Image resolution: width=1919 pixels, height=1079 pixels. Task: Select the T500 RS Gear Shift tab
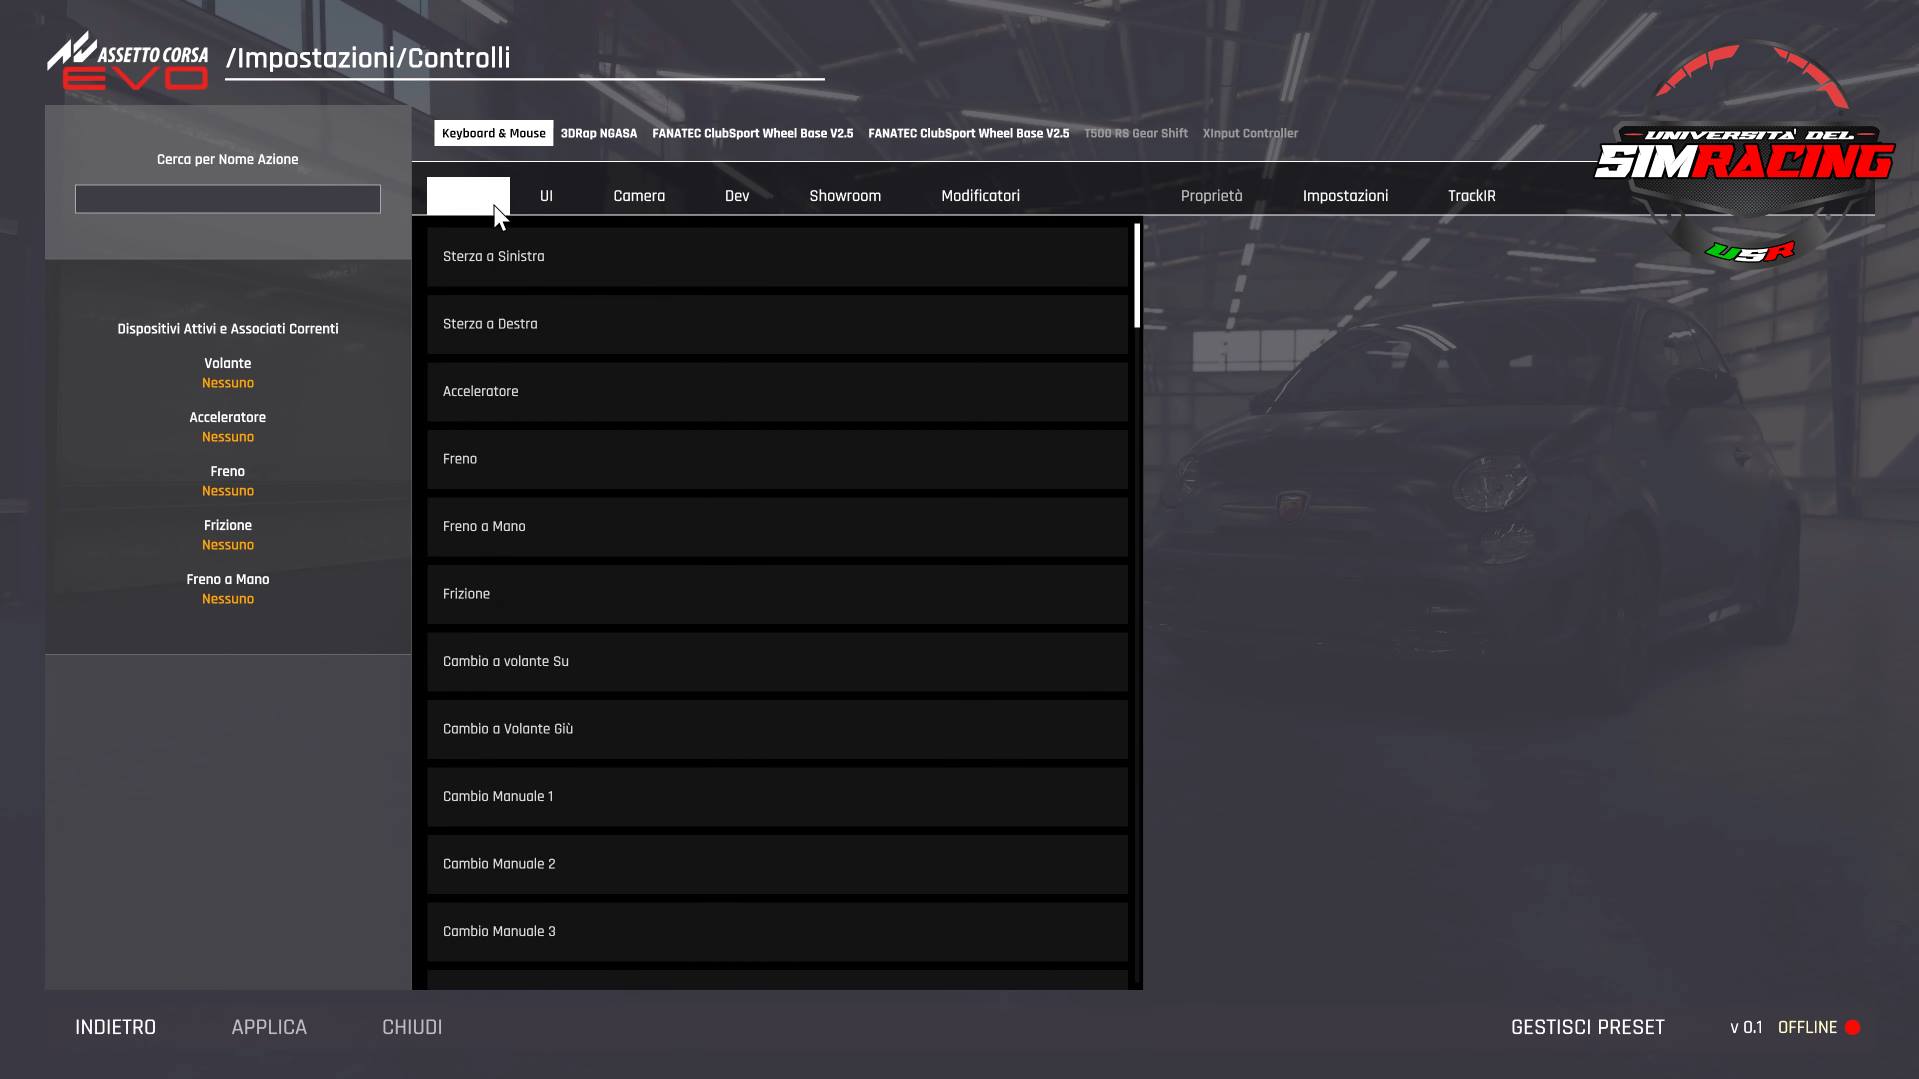(x=1135, y=132)
